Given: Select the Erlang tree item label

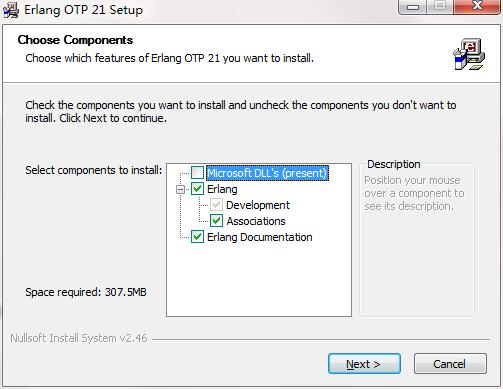Looking at the screenshot, I should tap(222, 189).
